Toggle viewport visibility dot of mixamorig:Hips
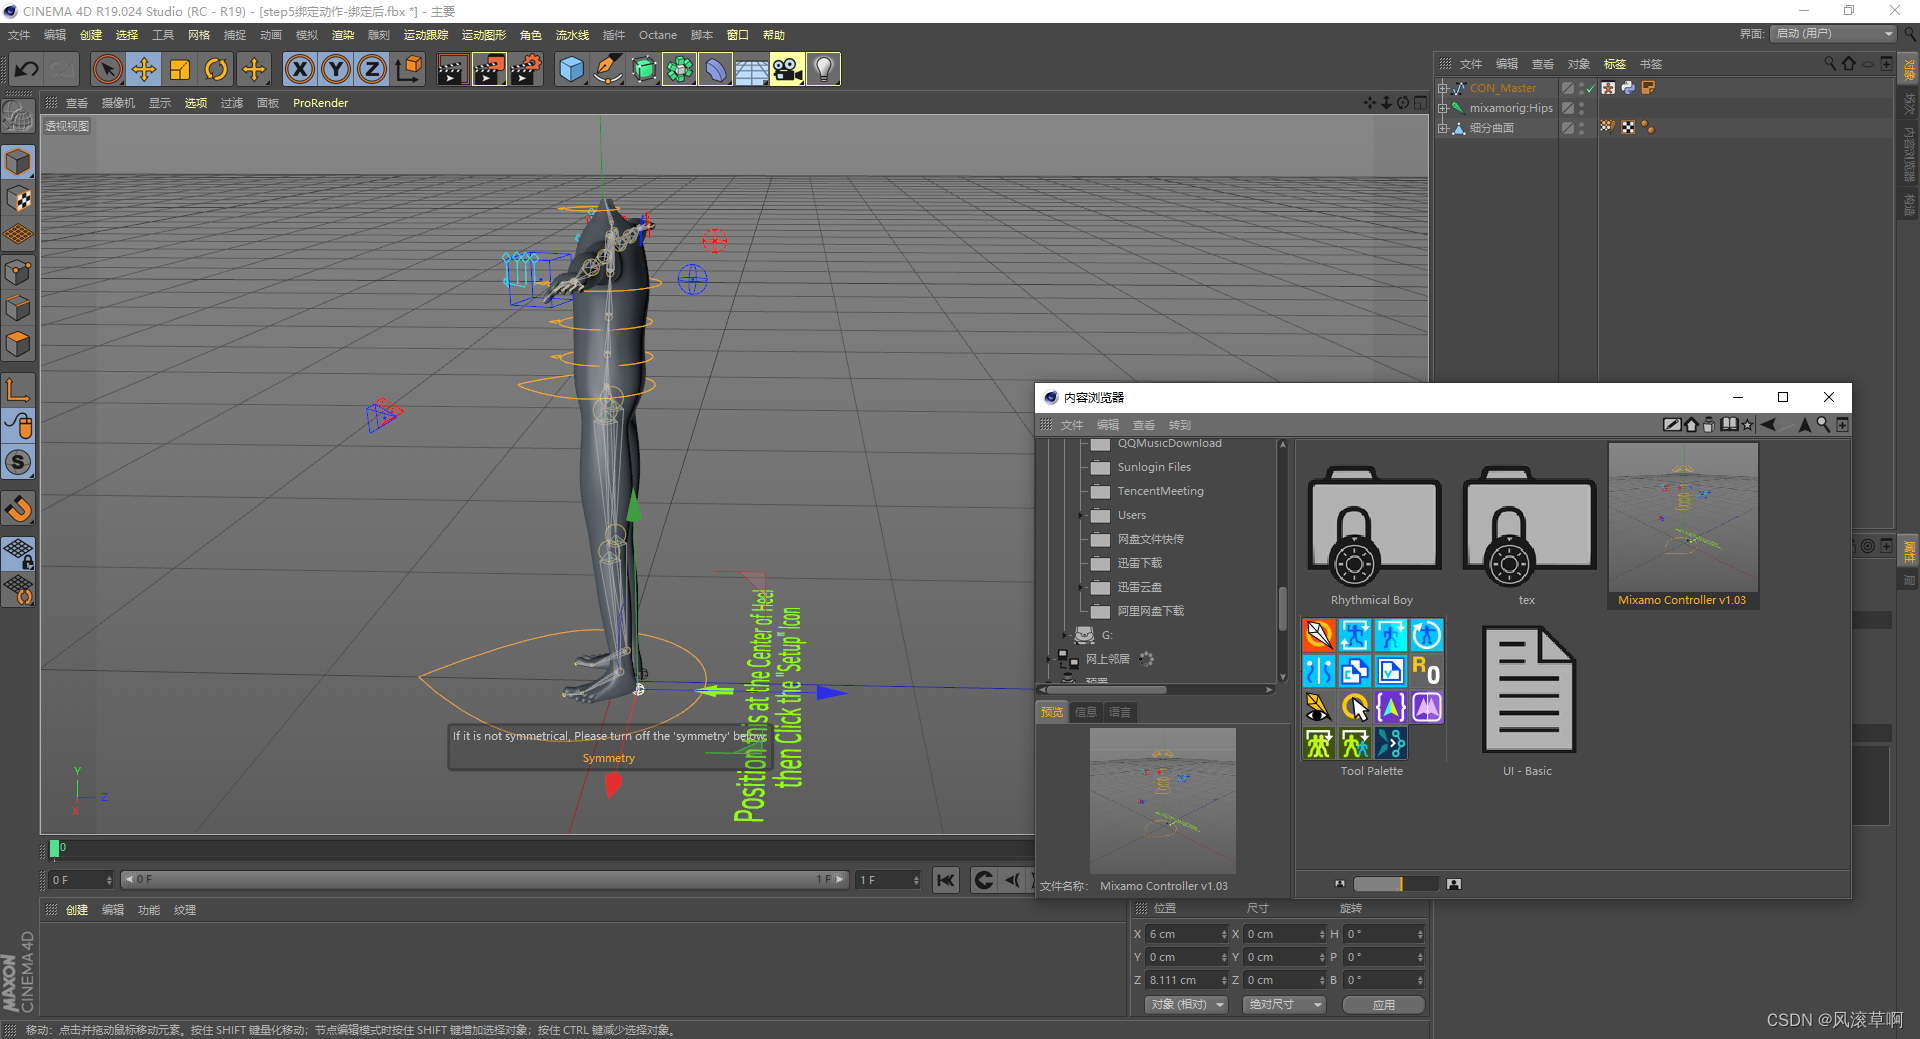The height and width of the screenshot is (1039, 1920). [1581, 104]
